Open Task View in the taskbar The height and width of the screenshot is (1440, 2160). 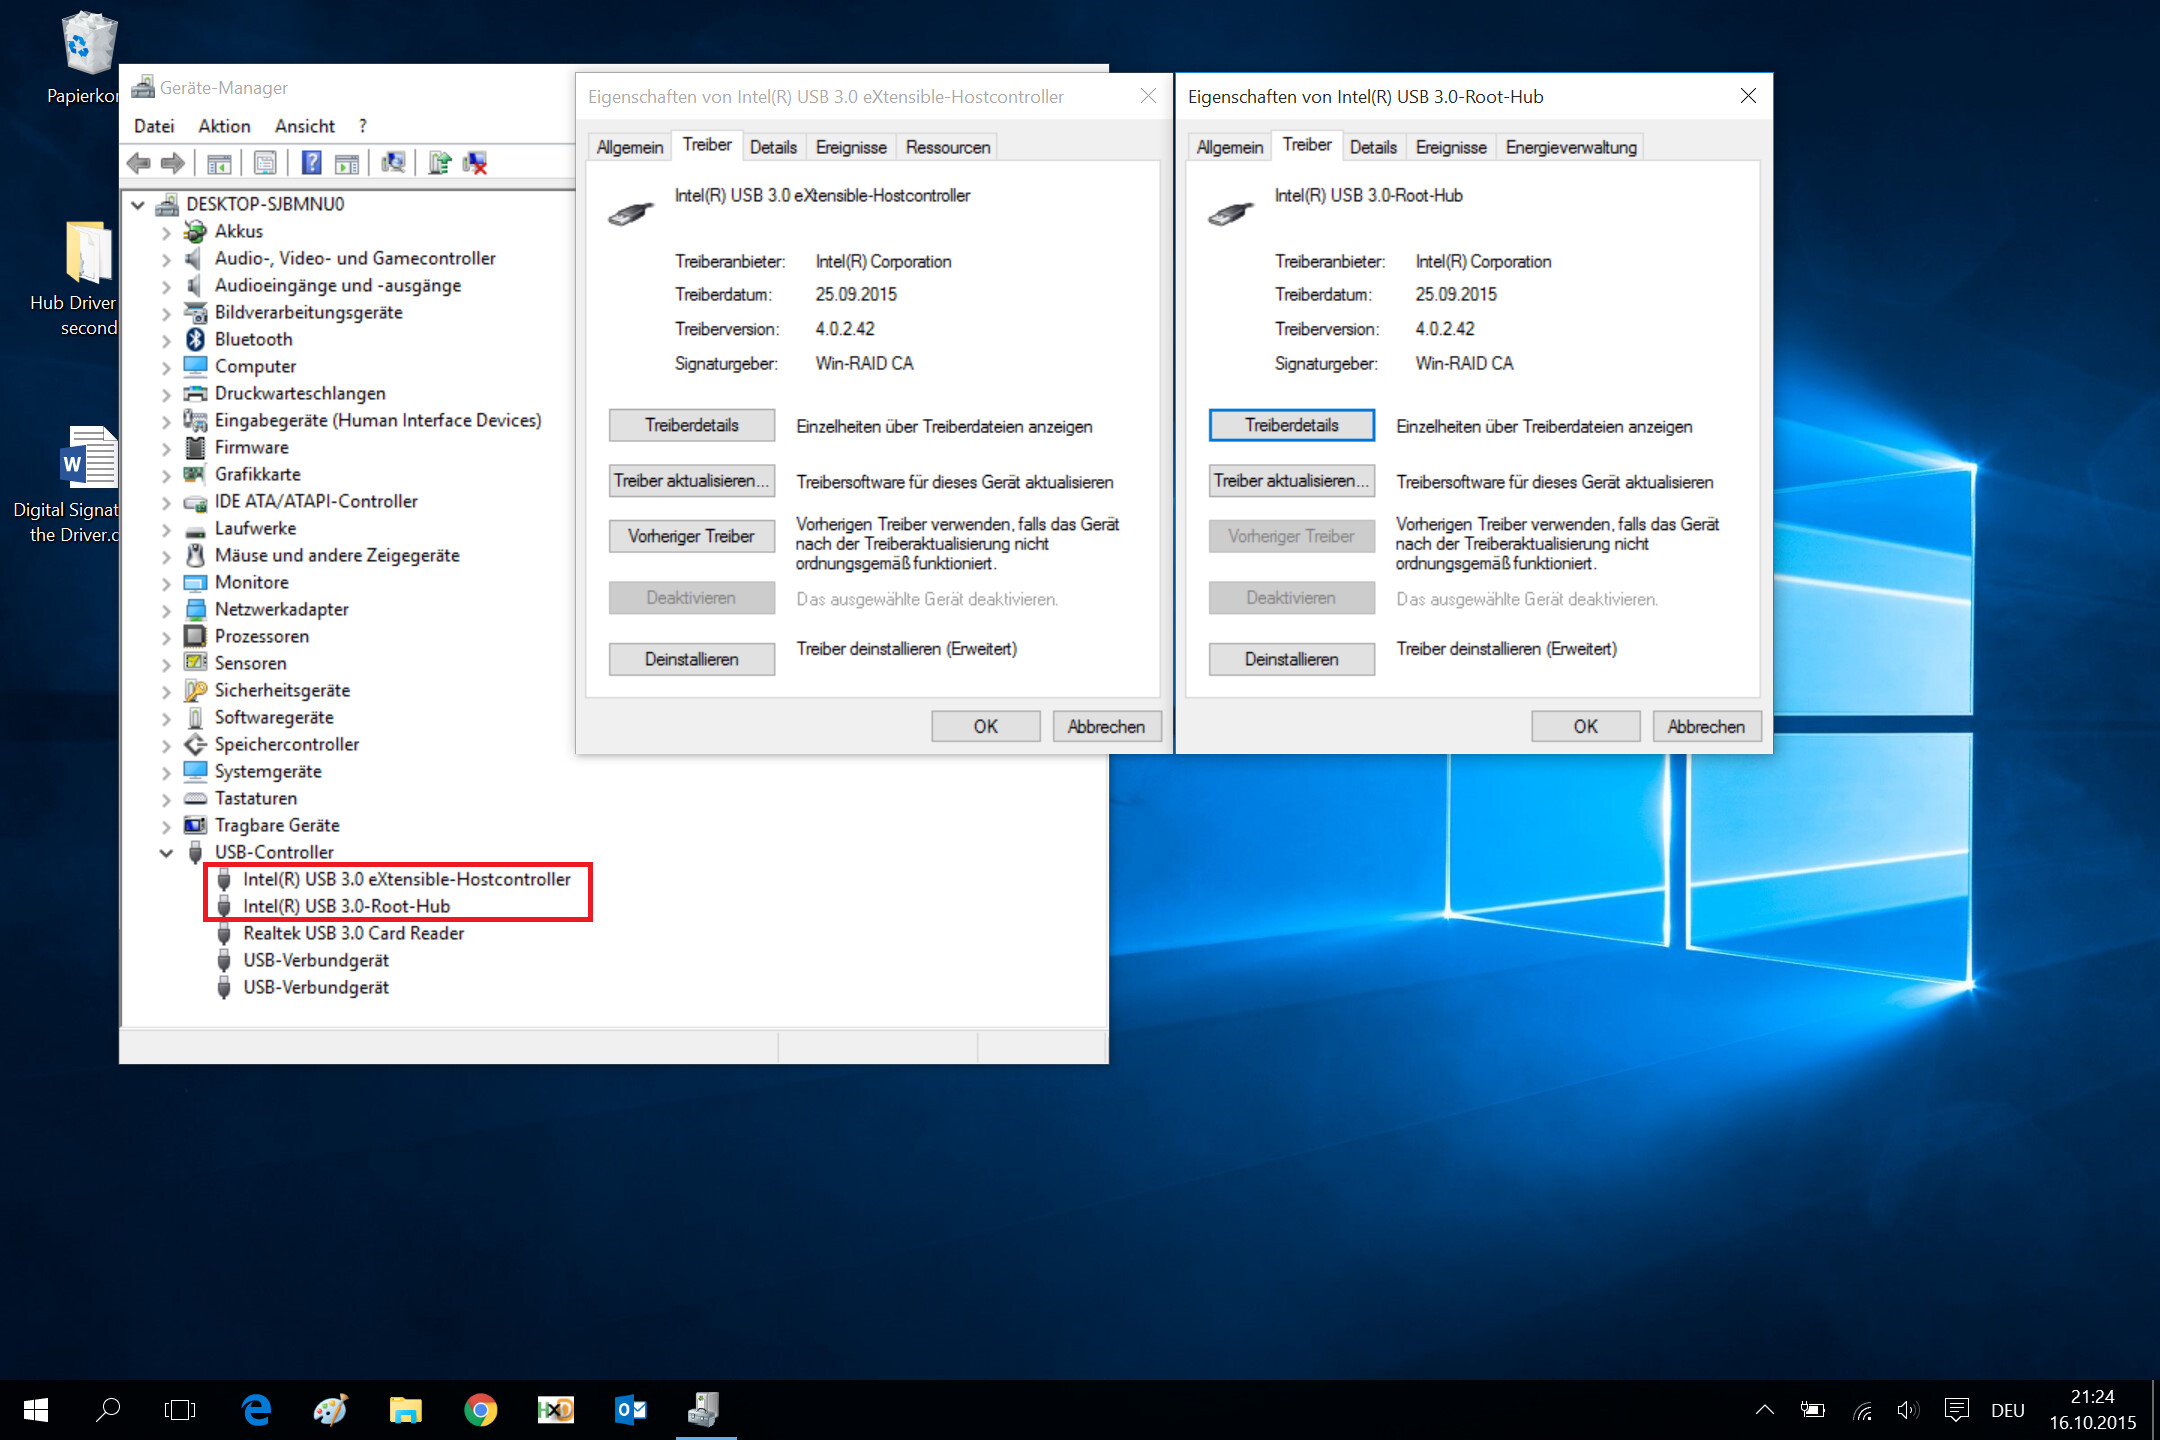click(180, 1410)
